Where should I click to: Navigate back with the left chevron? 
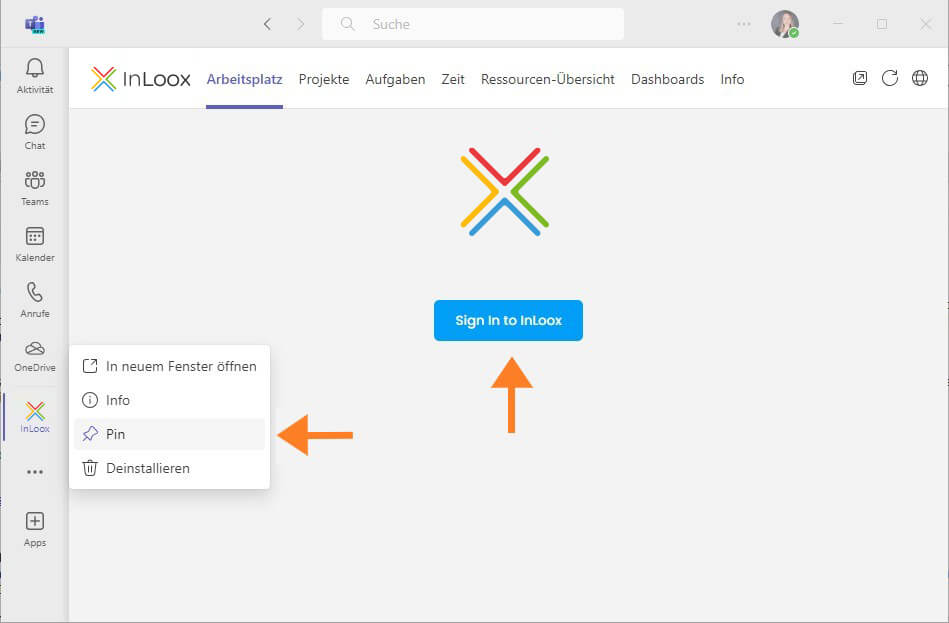coord(267,24)
